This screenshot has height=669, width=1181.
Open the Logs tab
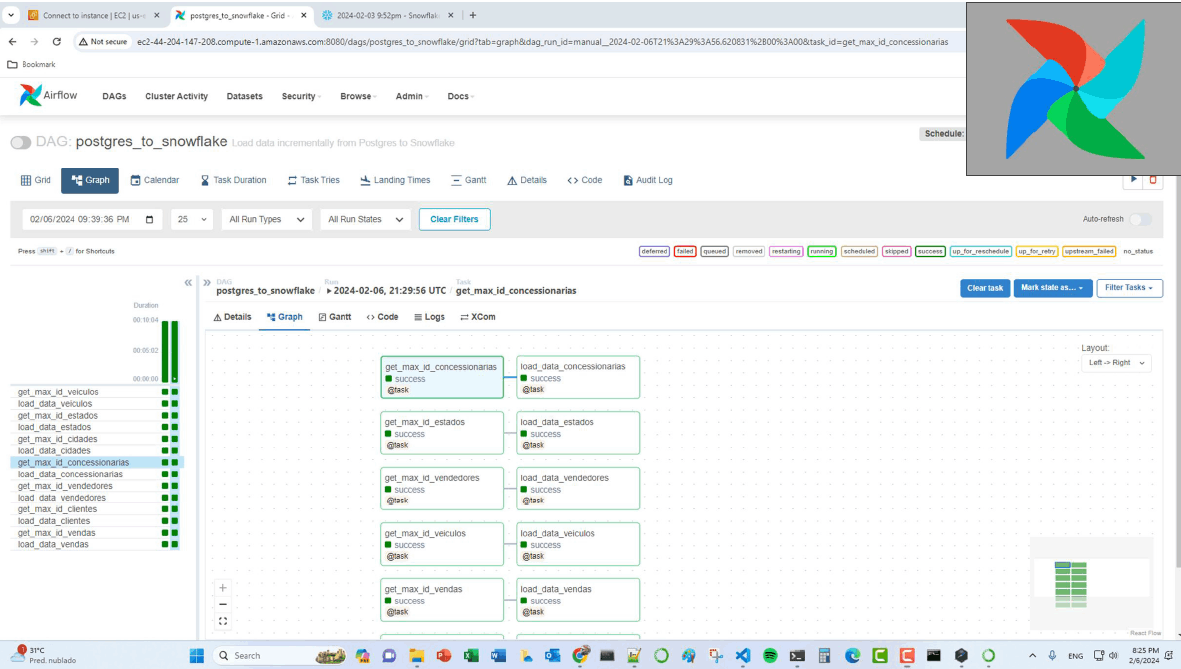pyautogui.click(x=429, y=317)
